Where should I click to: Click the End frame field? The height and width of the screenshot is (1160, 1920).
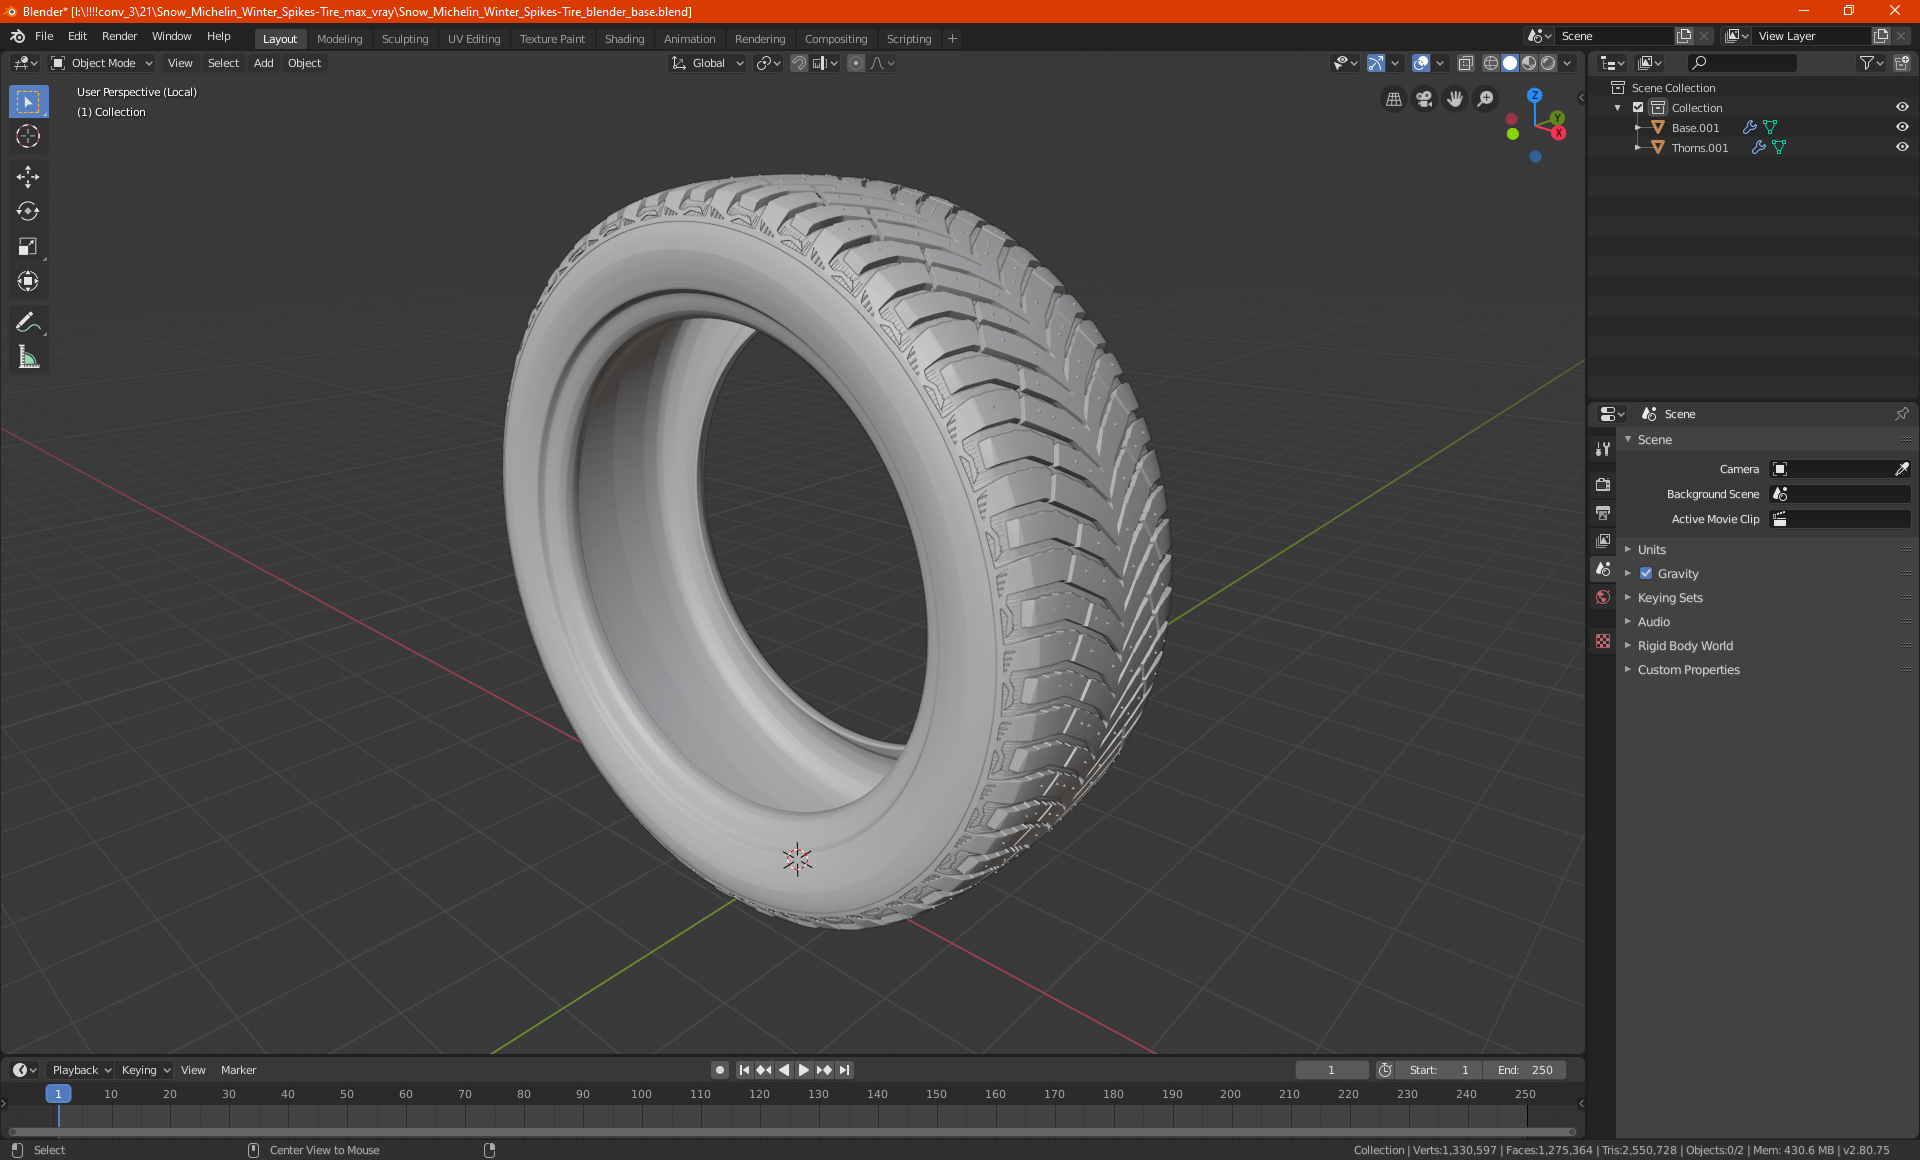point(1524,1070)
